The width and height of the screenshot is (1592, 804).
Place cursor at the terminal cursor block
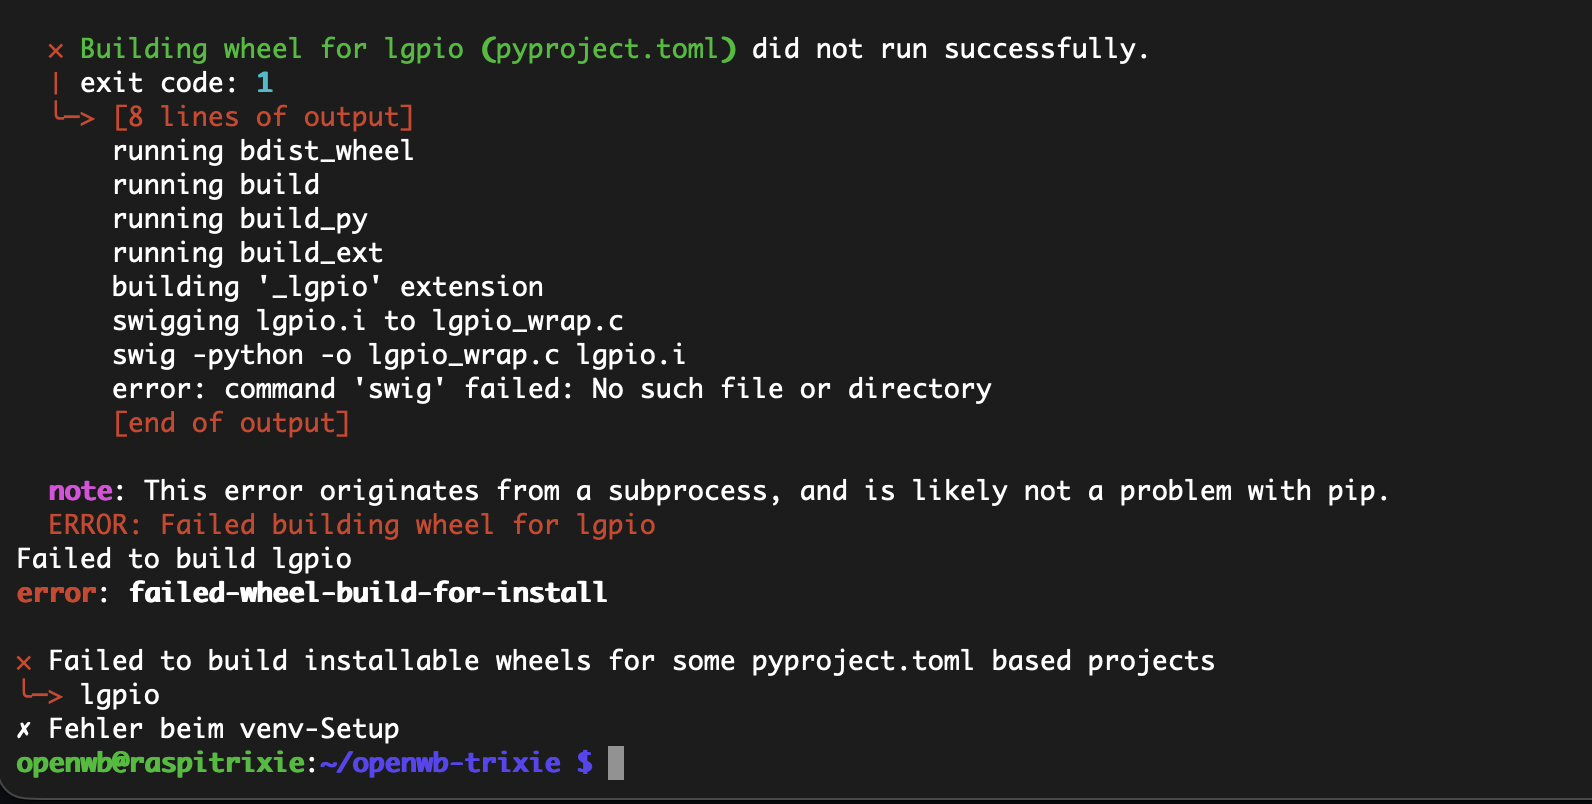click(x=616, y=763)
